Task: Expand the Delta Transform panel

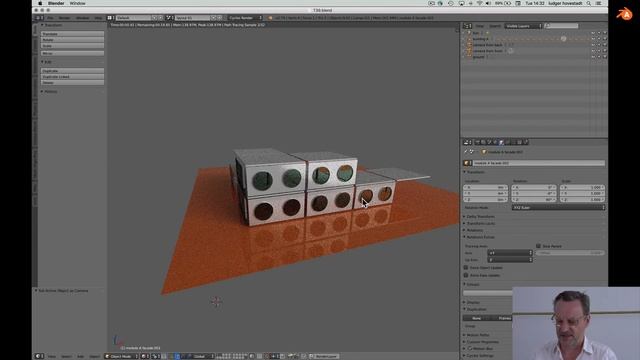Action: click(479, 217)
